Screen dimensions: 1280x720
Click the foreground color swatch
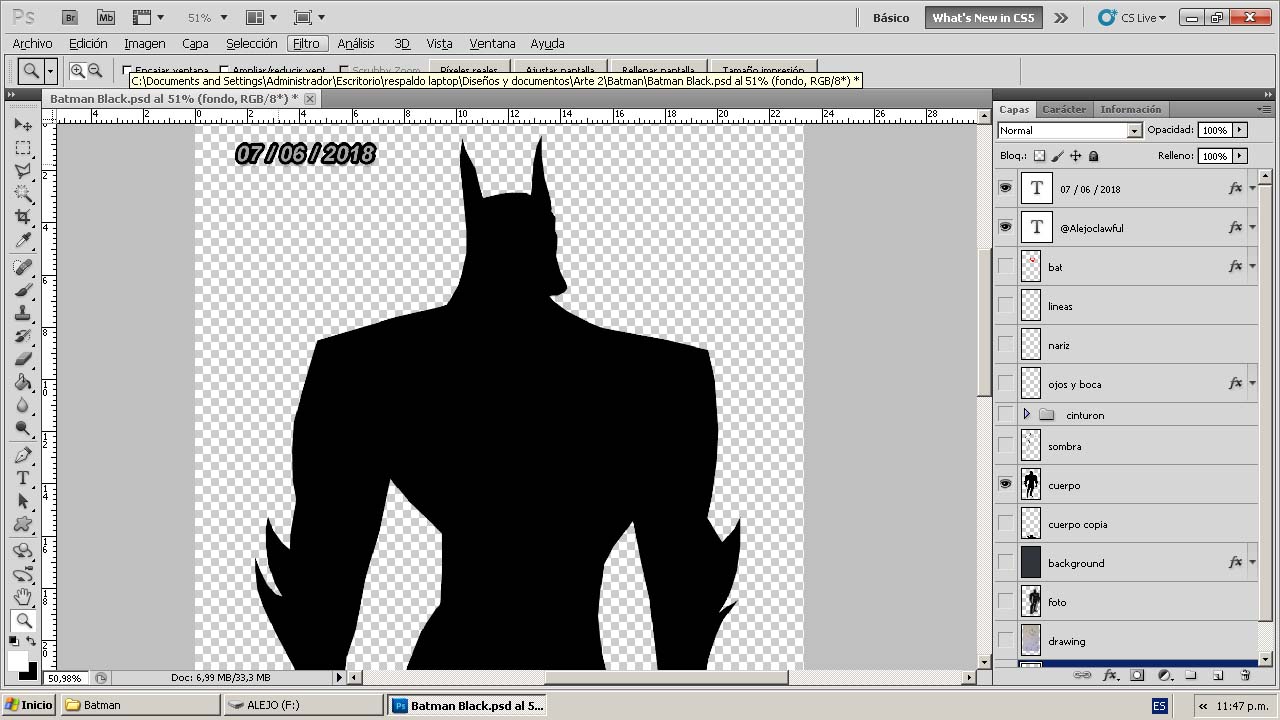[17, 661]
